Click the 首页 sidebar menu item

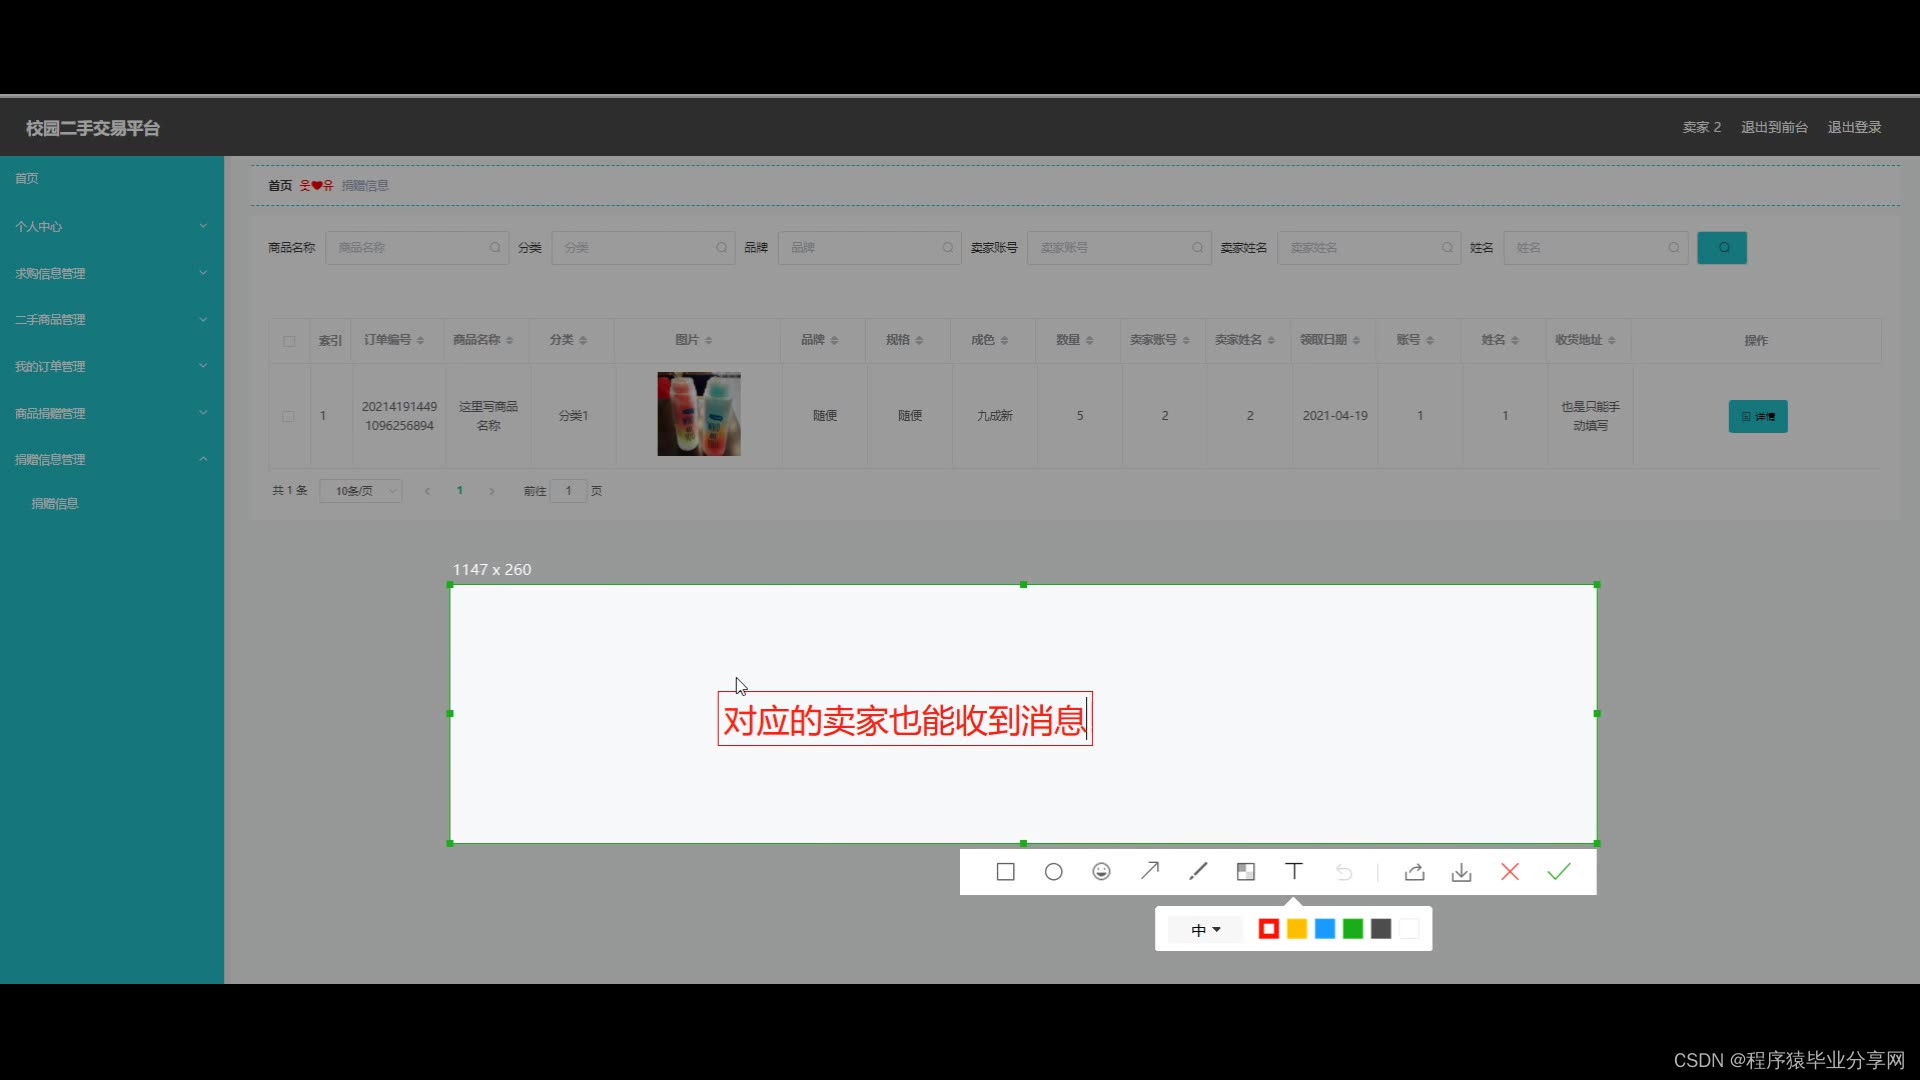(27, 179)
